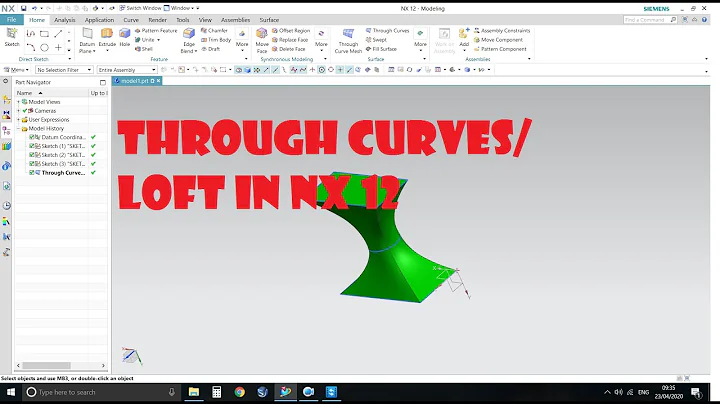720x404 pixels.
Task: Click the Windows Start button
Action: [x=11, y=392]
